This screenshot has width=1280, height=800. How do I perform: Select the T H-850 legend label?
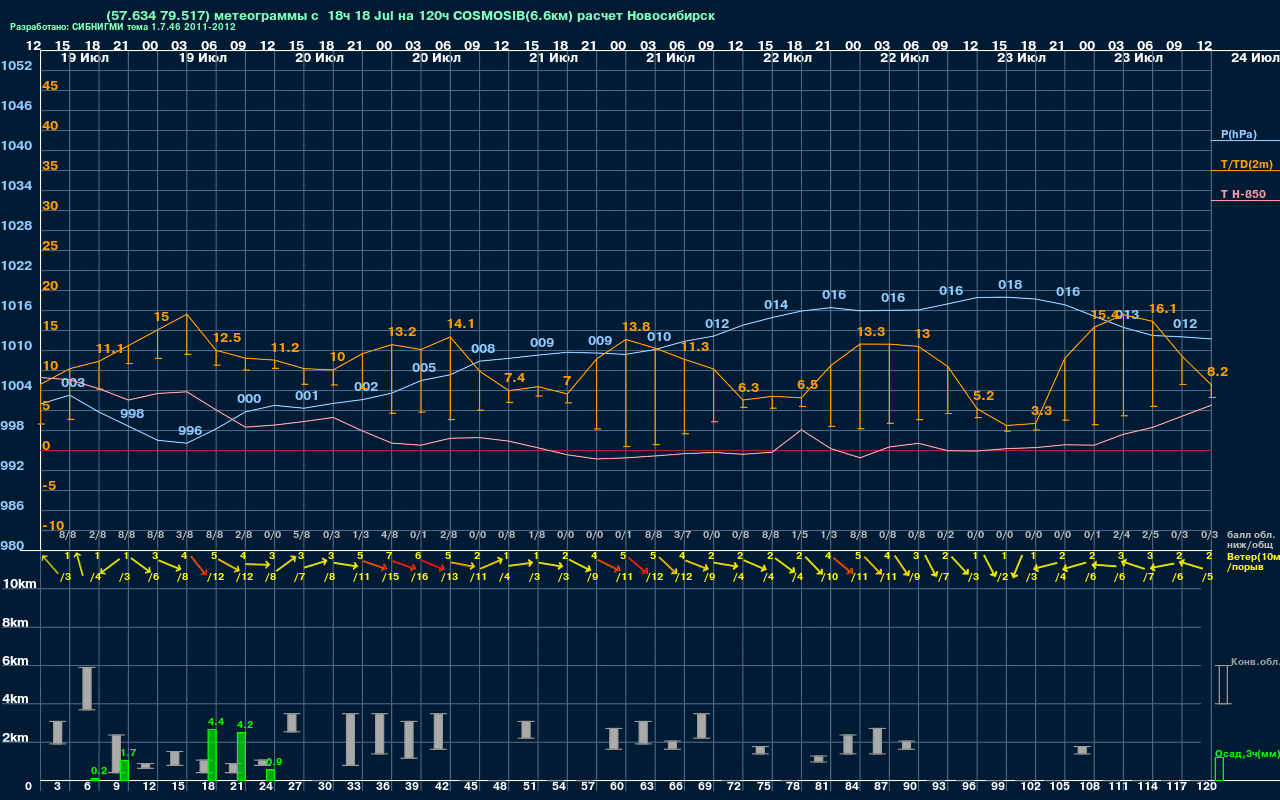(x=1243, y=194)
